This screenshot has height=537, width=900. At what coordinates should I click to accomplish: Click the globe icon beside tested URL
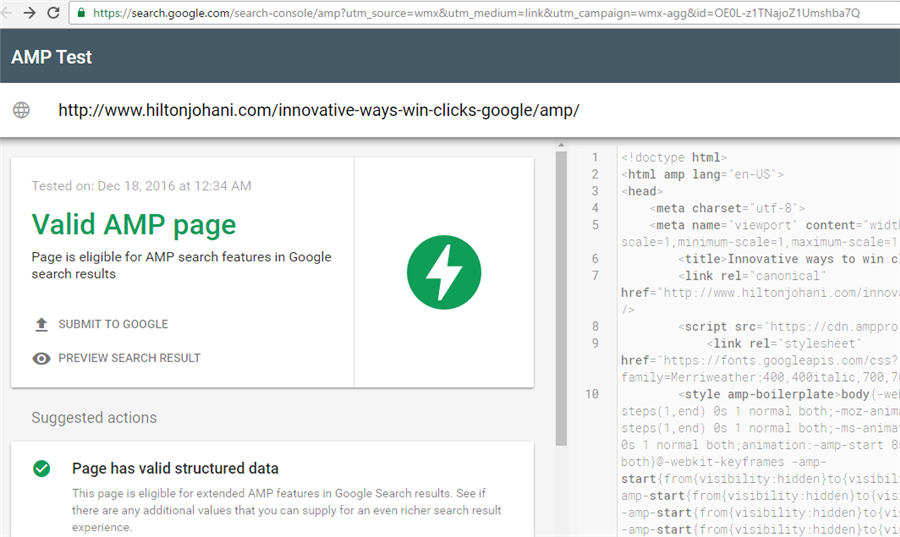pyautogui.click(x=21, y=110)
